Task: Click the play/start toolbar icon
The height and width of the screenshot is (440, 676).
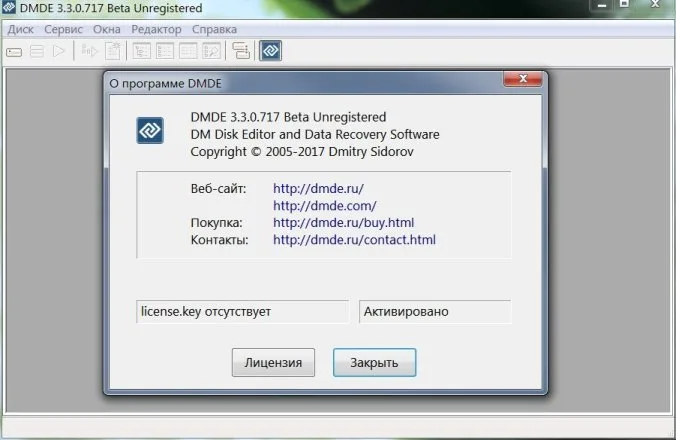Action: [x=59, y=51]
